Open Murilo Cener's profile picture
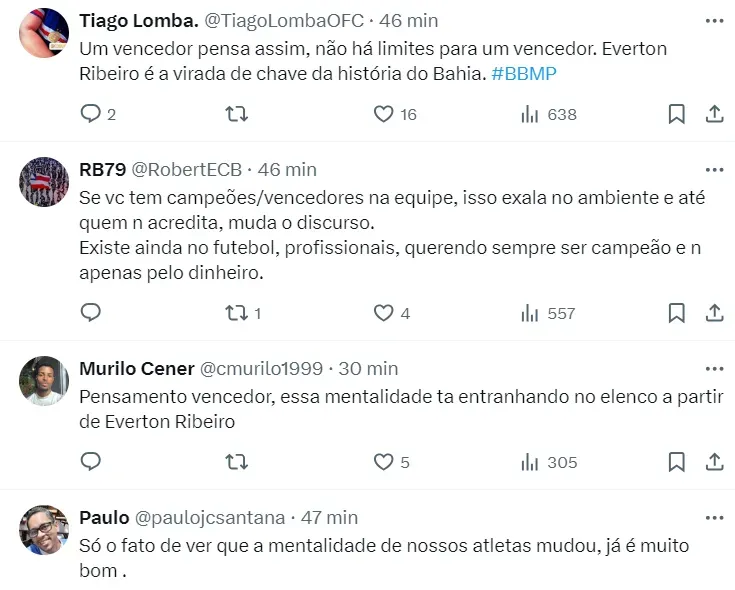 pos(44,380)
